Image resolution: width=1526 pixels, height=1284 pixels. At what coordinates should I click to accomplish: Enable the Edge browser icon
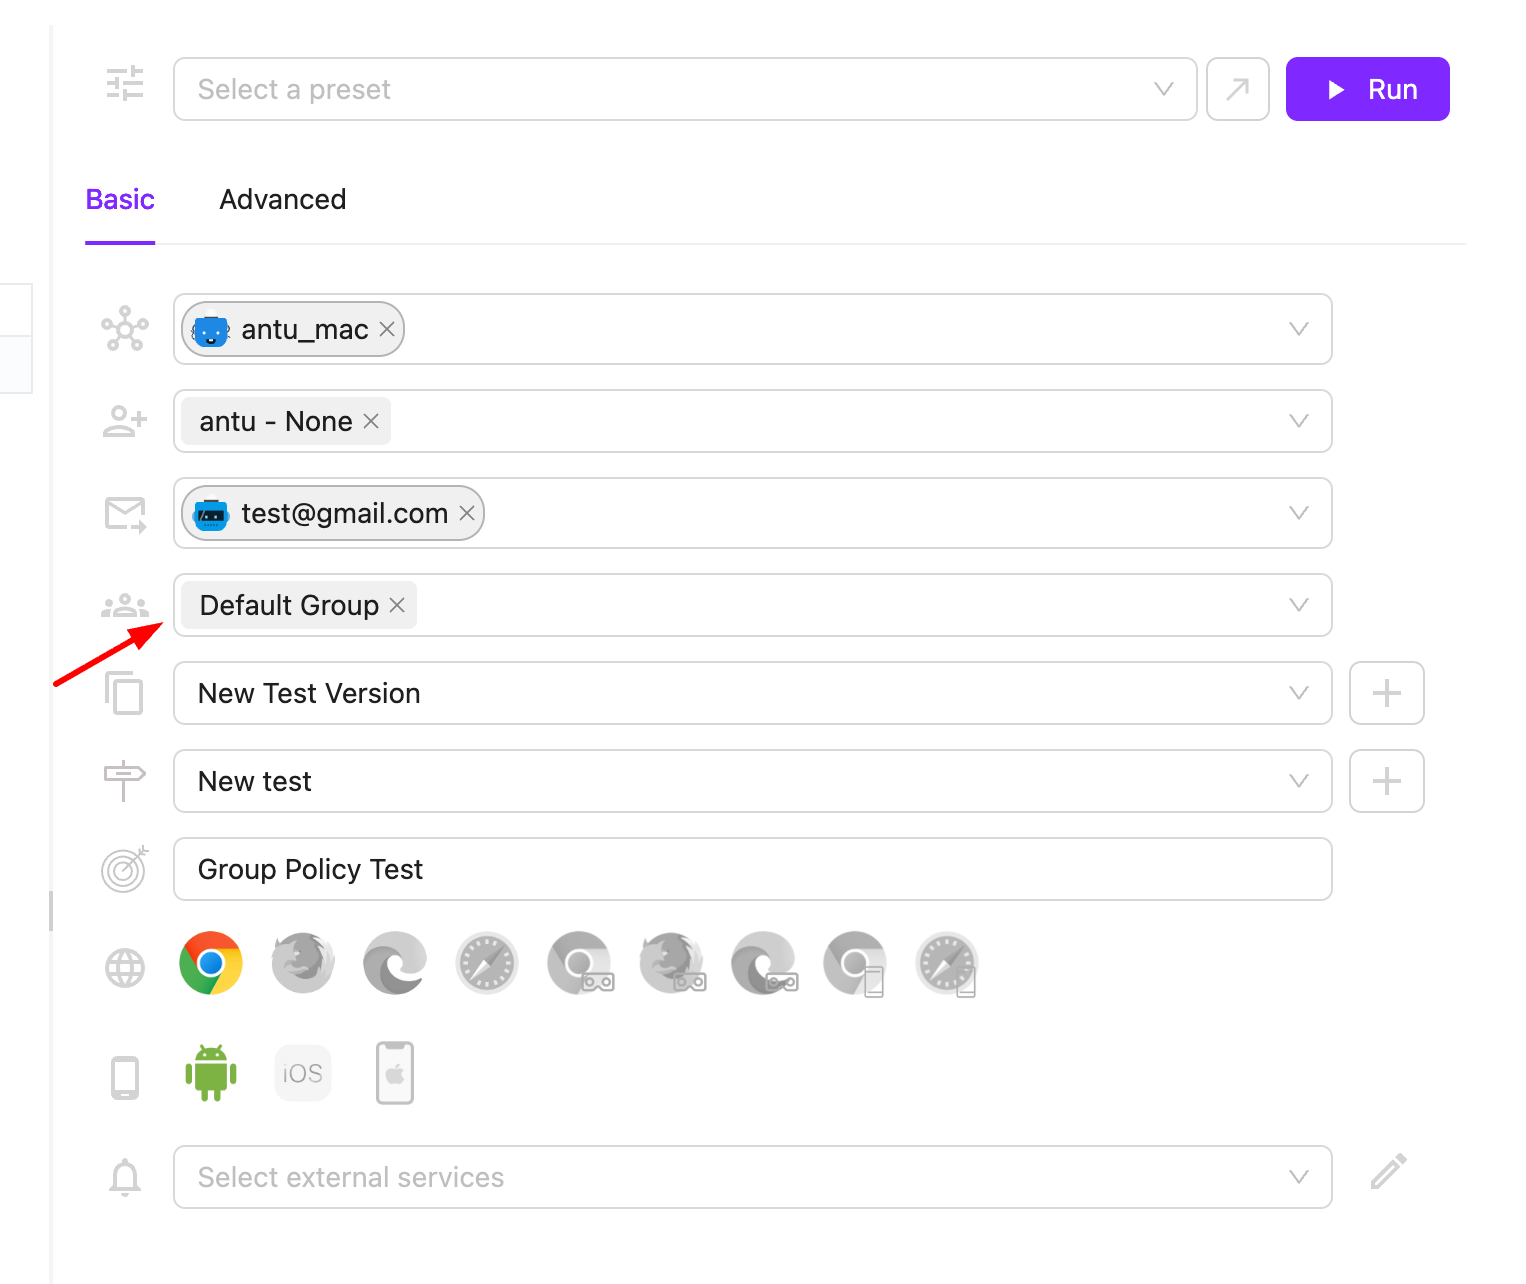click(395, 963)
